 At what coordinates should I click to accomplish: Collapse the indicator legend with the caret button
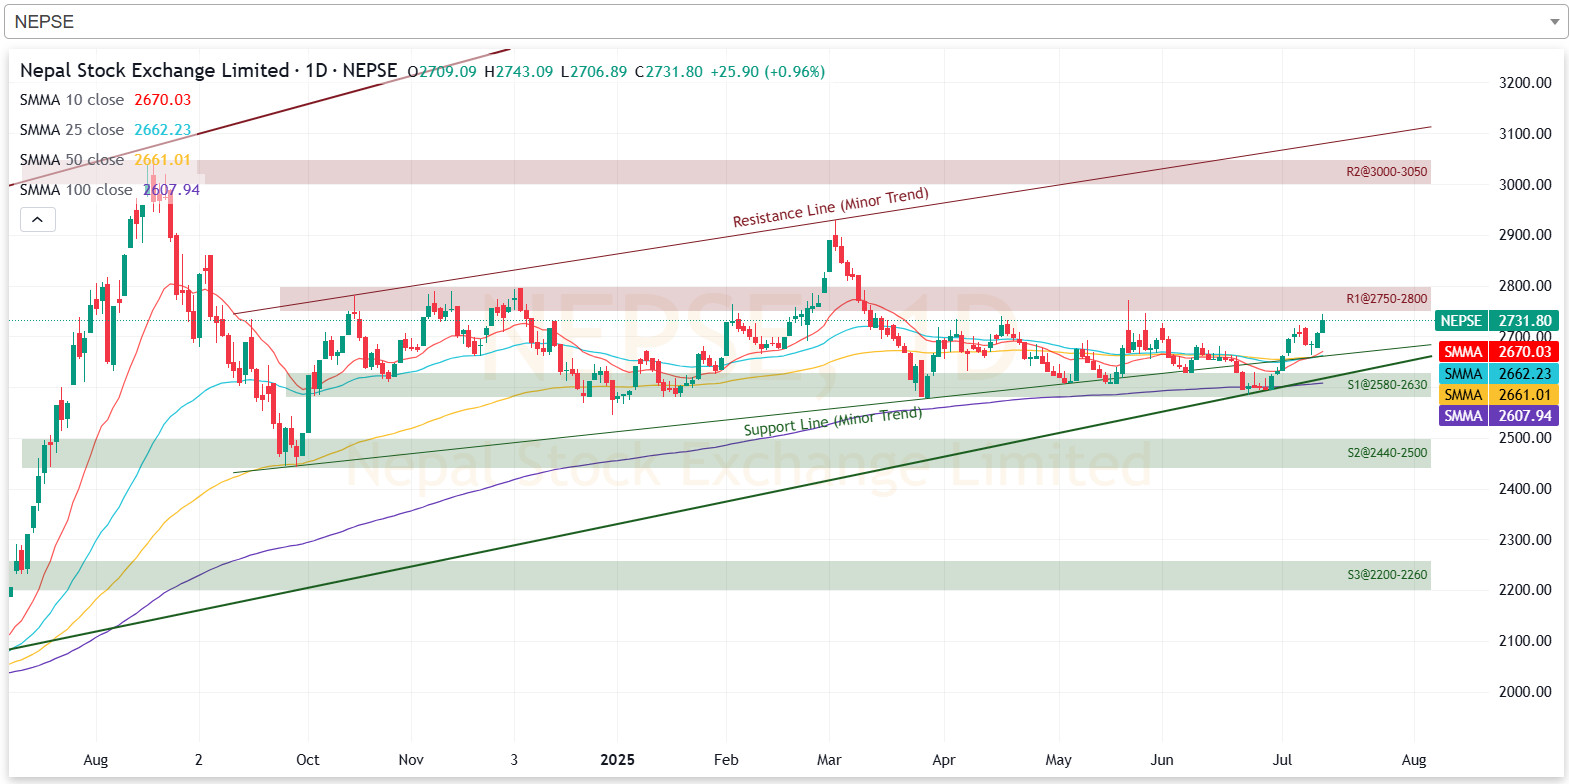pos(38,219)
